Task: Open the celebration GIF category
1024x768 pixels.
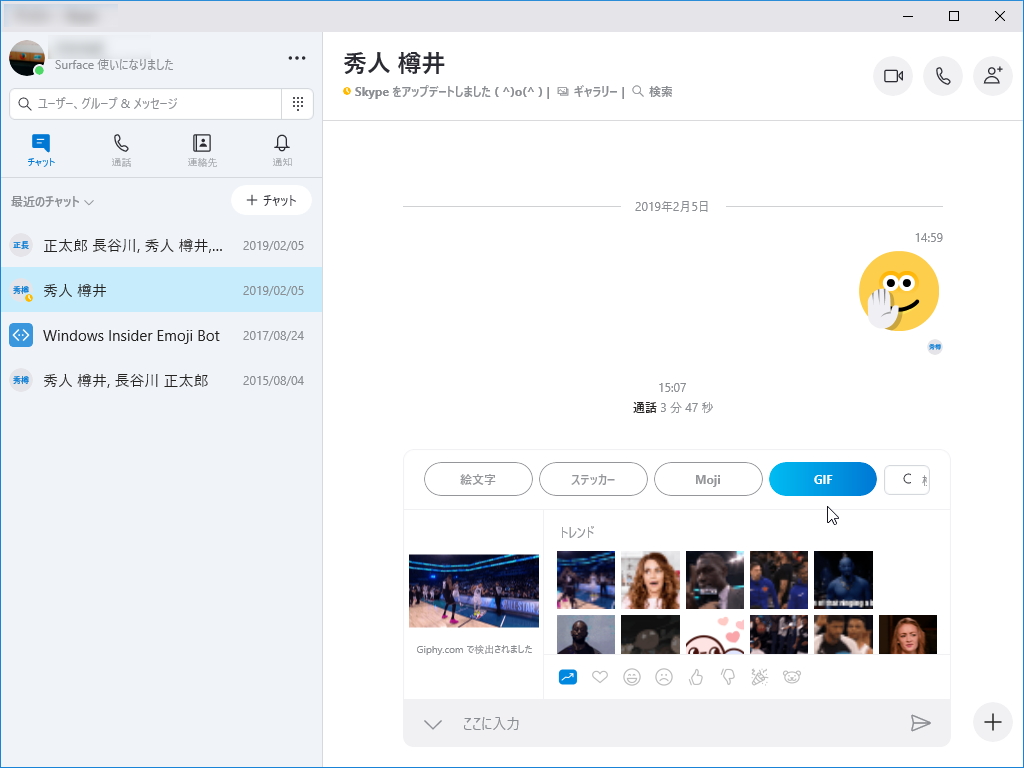Action: tap(759, 677)
